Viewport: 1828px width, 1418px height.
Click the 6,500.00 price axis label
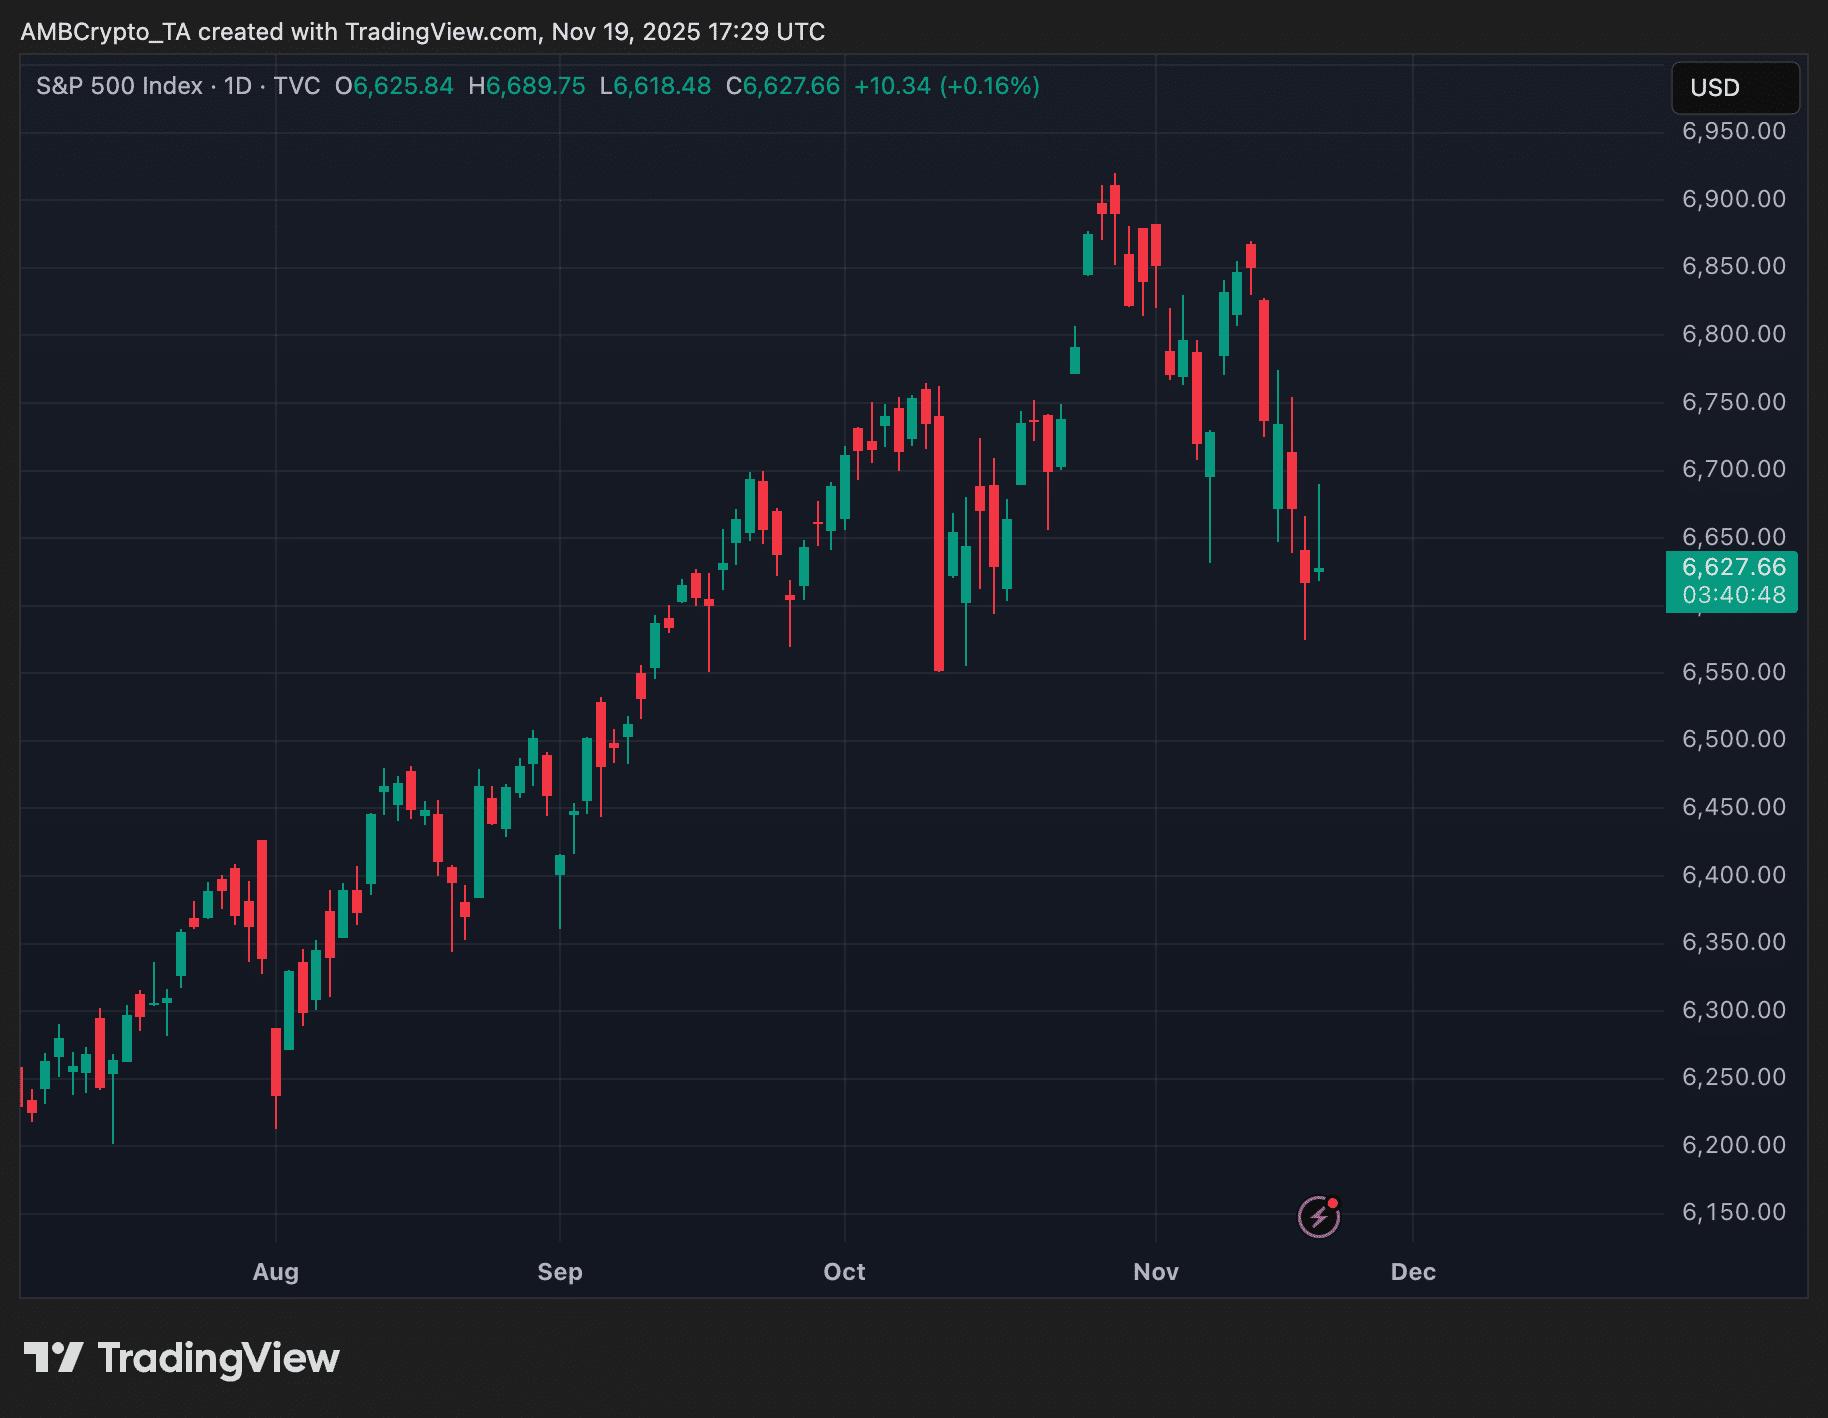click(1733, 739)
